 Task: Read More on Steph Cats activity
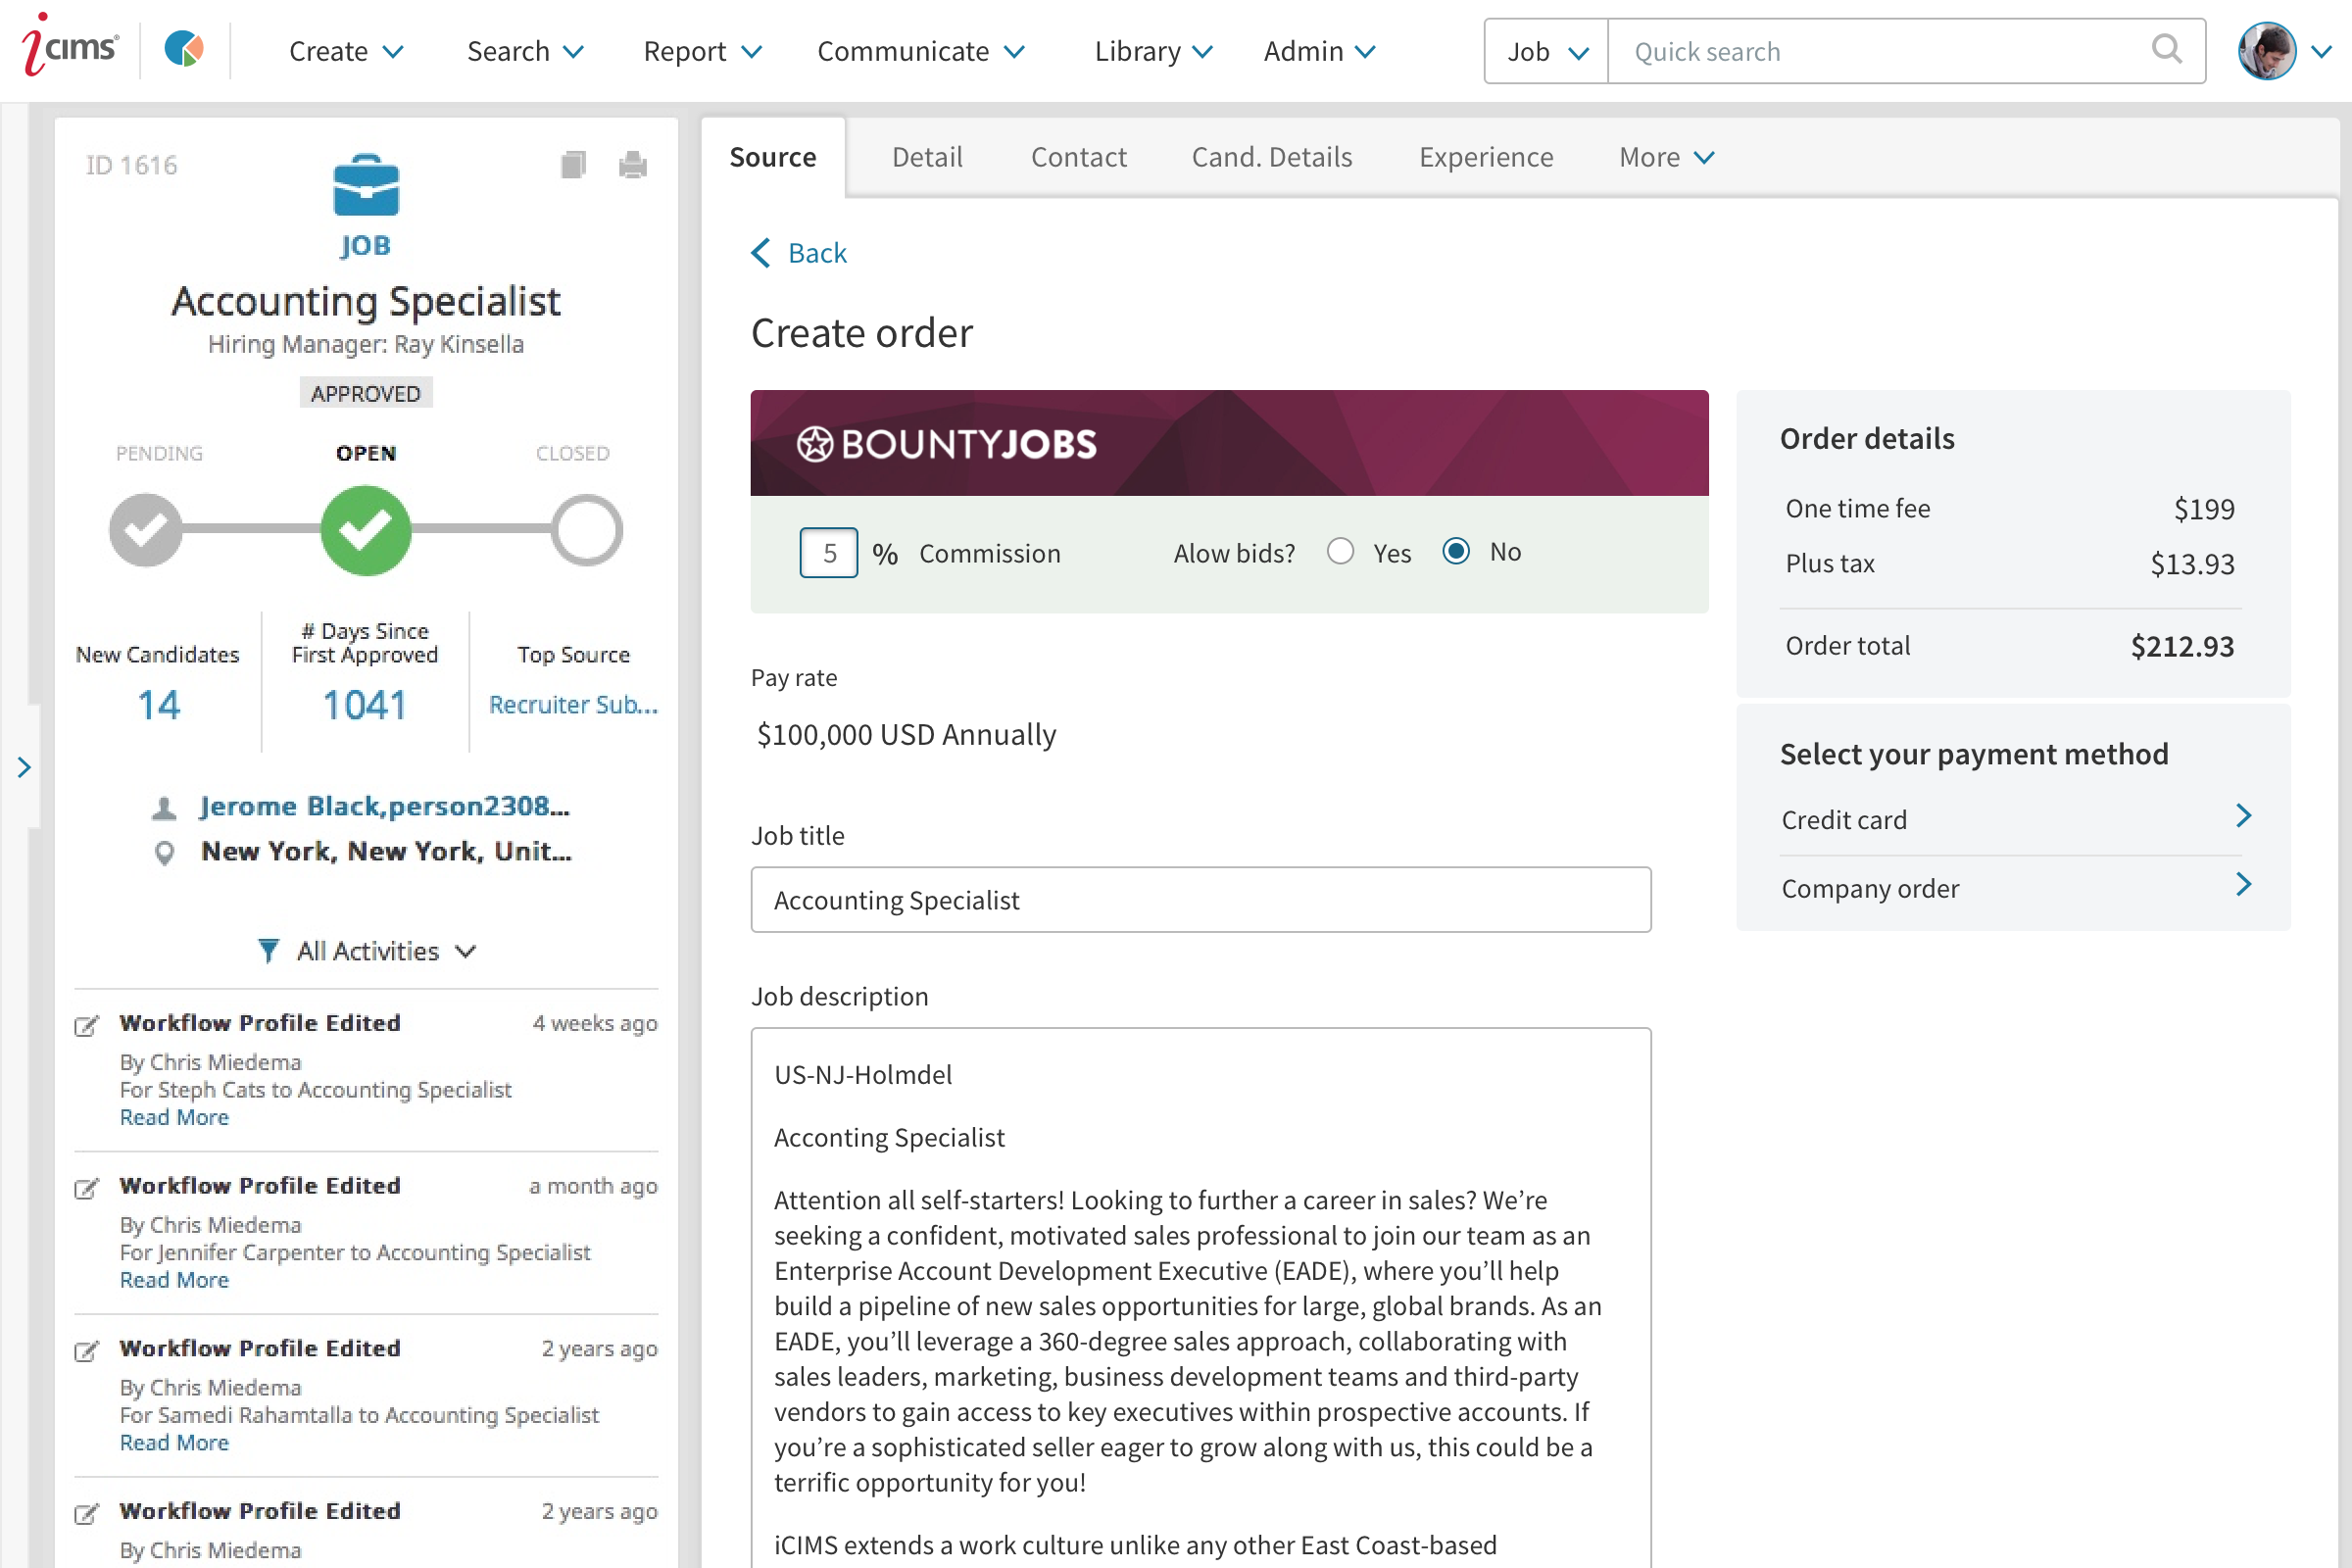pos(174,1117)
